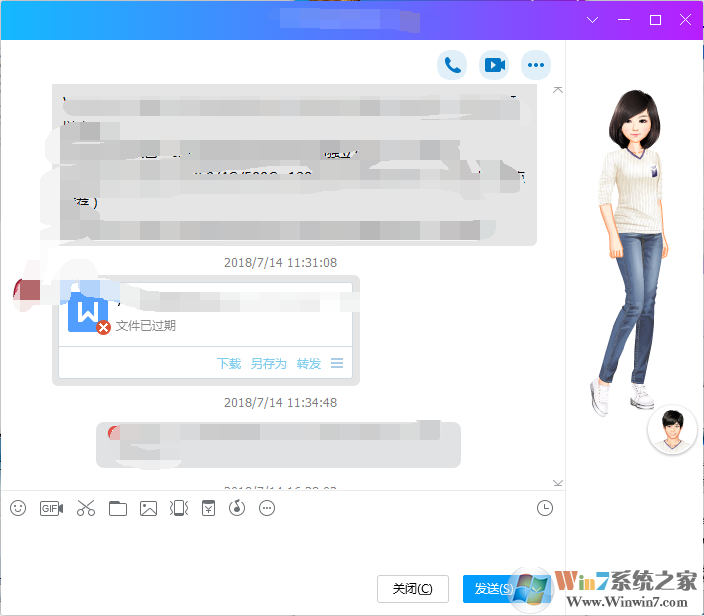Screen dimensions: 704x616
Task: Open the red packet icon
Action: [x=208, y=508]
